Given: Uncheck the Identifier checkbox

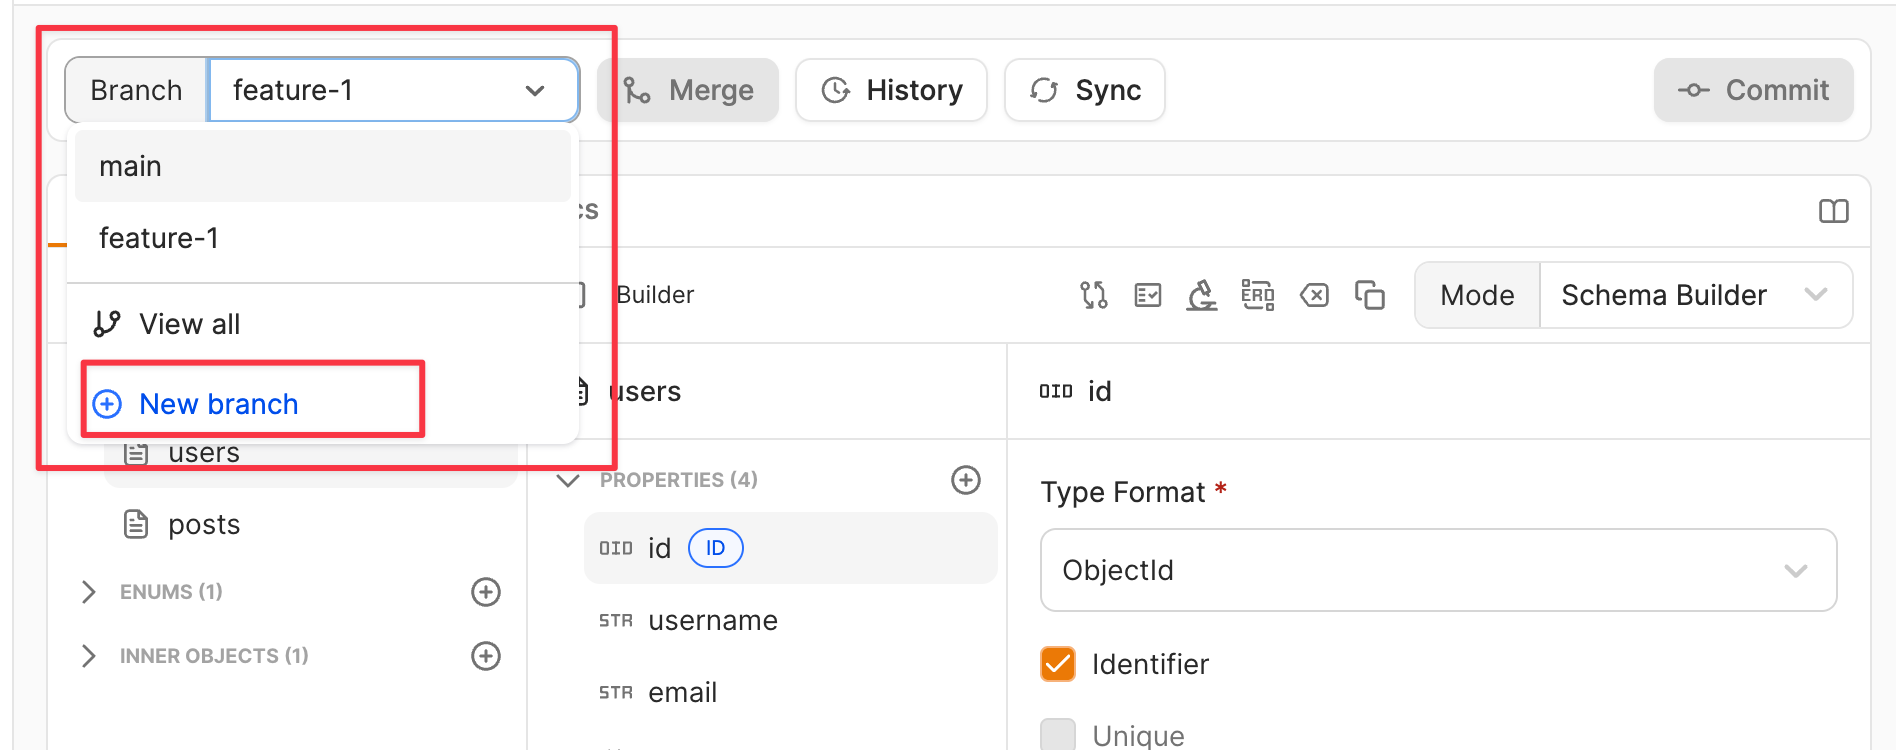Looking at the screenshot, I should 1058,664.
